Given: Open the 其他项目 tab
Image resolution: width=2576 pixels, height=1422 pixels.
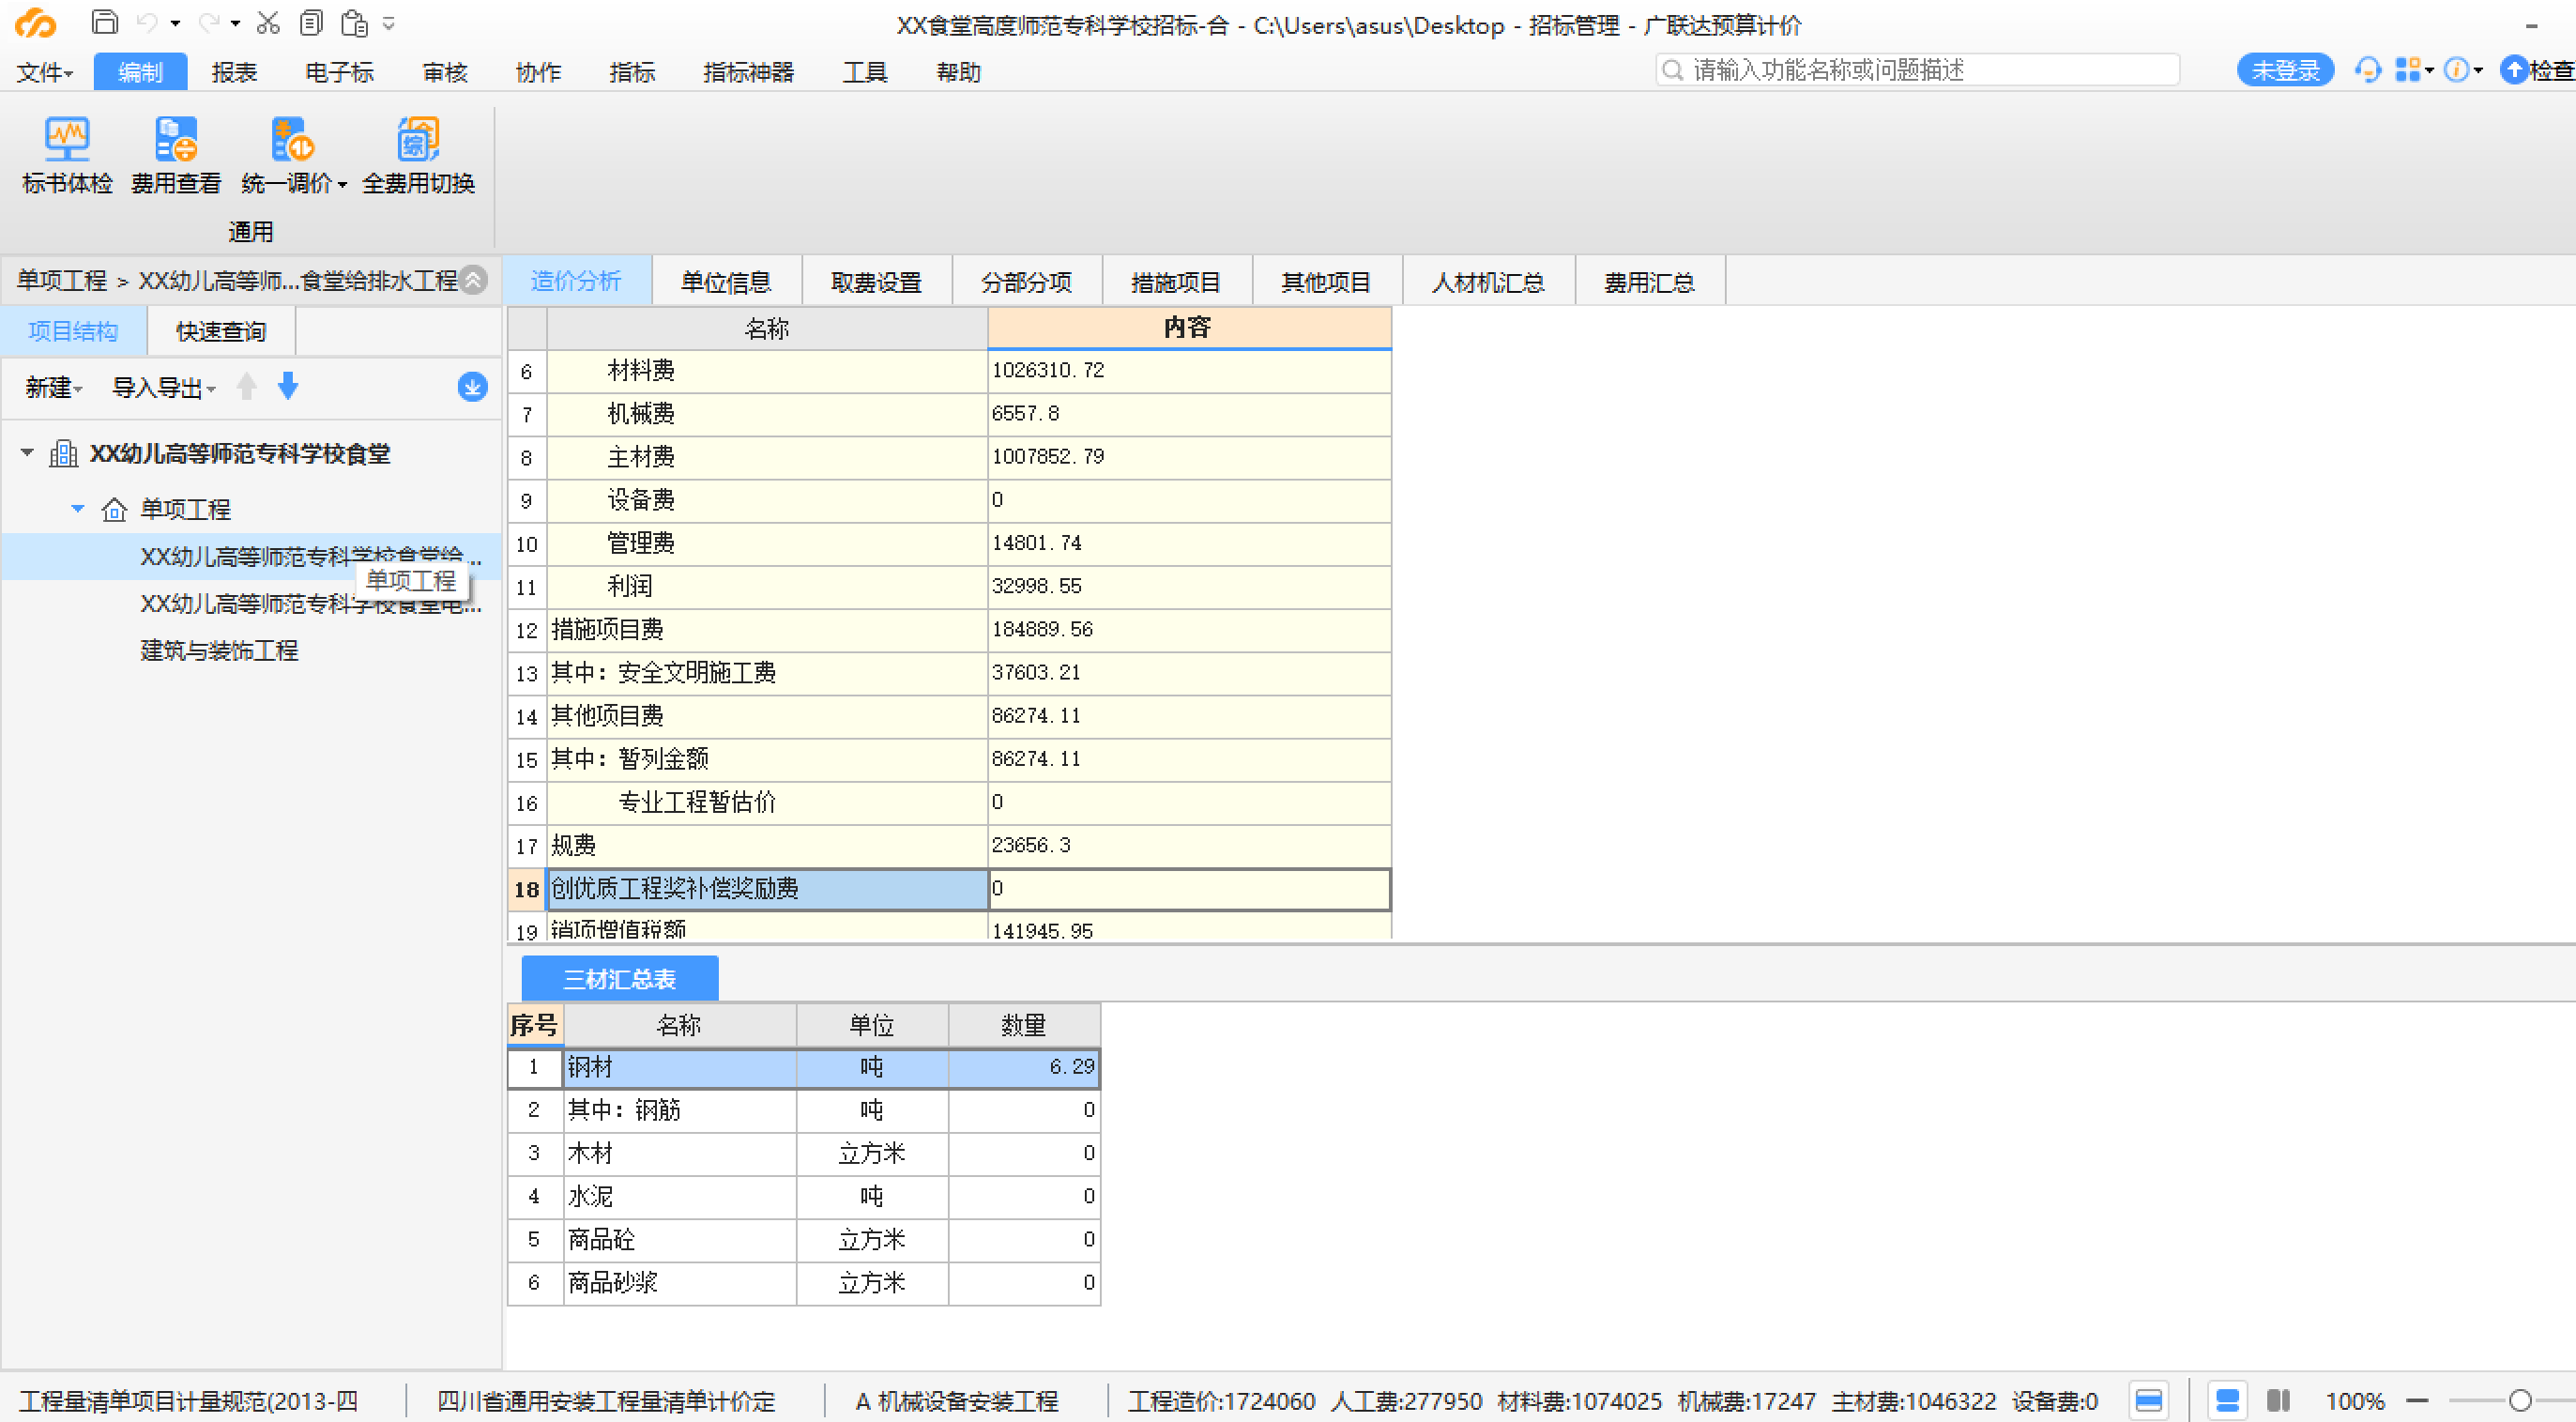Looking at the screenshot, I should pos(1326,282).
